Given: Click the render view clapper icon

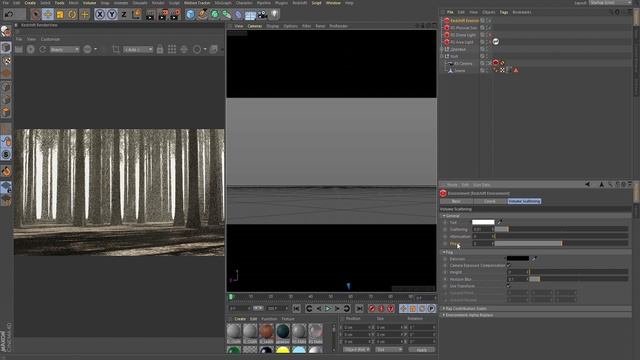Looking at the screenshot, I should click(150, 15).
